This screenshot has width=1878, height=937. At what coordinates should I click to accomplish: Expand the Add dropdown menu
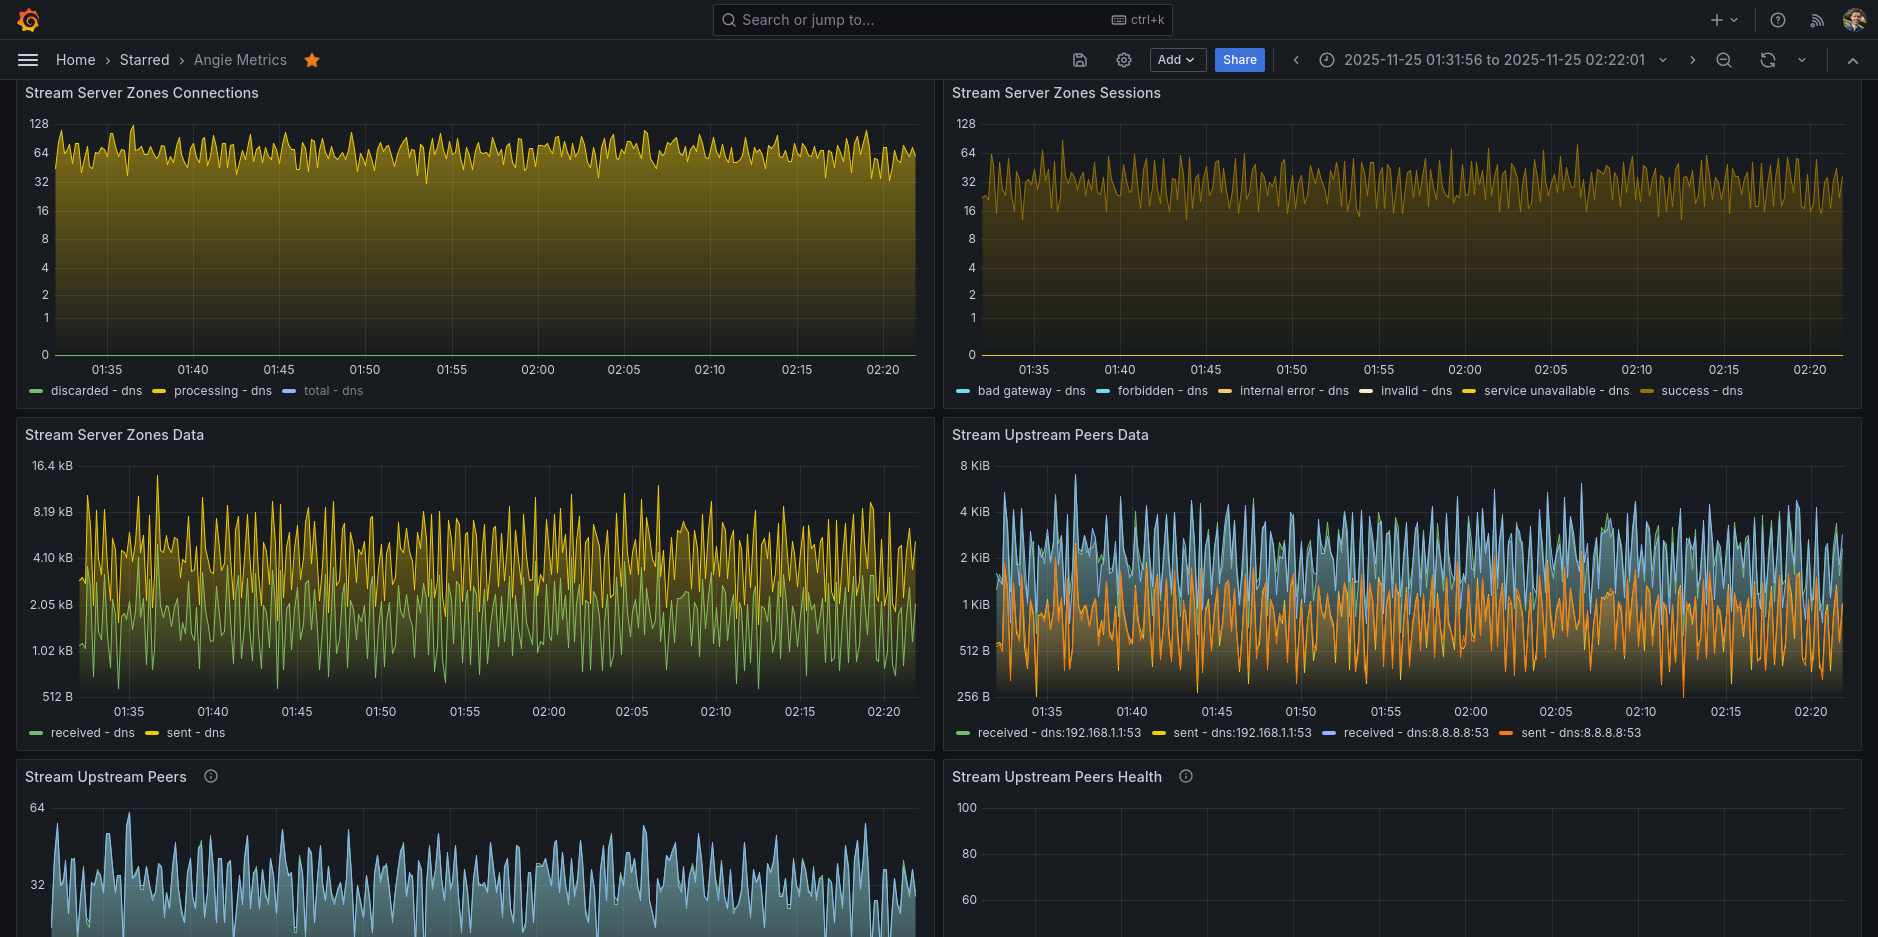coord(1177,60)
